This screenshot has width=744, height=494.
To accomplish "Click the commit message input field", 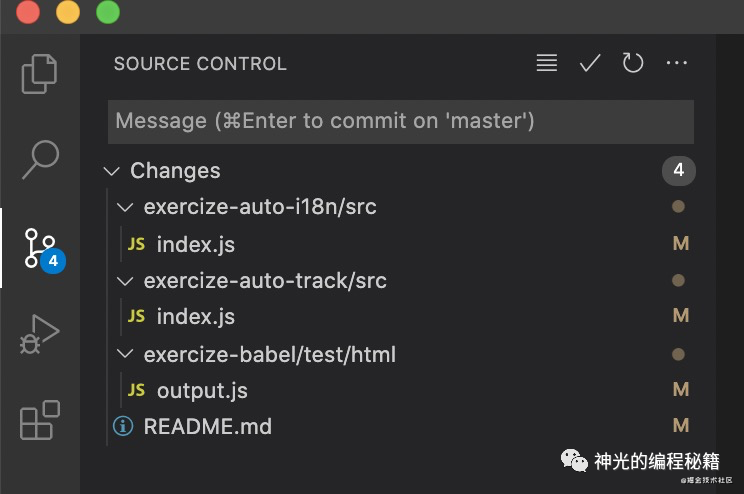I will coord(401,121).
